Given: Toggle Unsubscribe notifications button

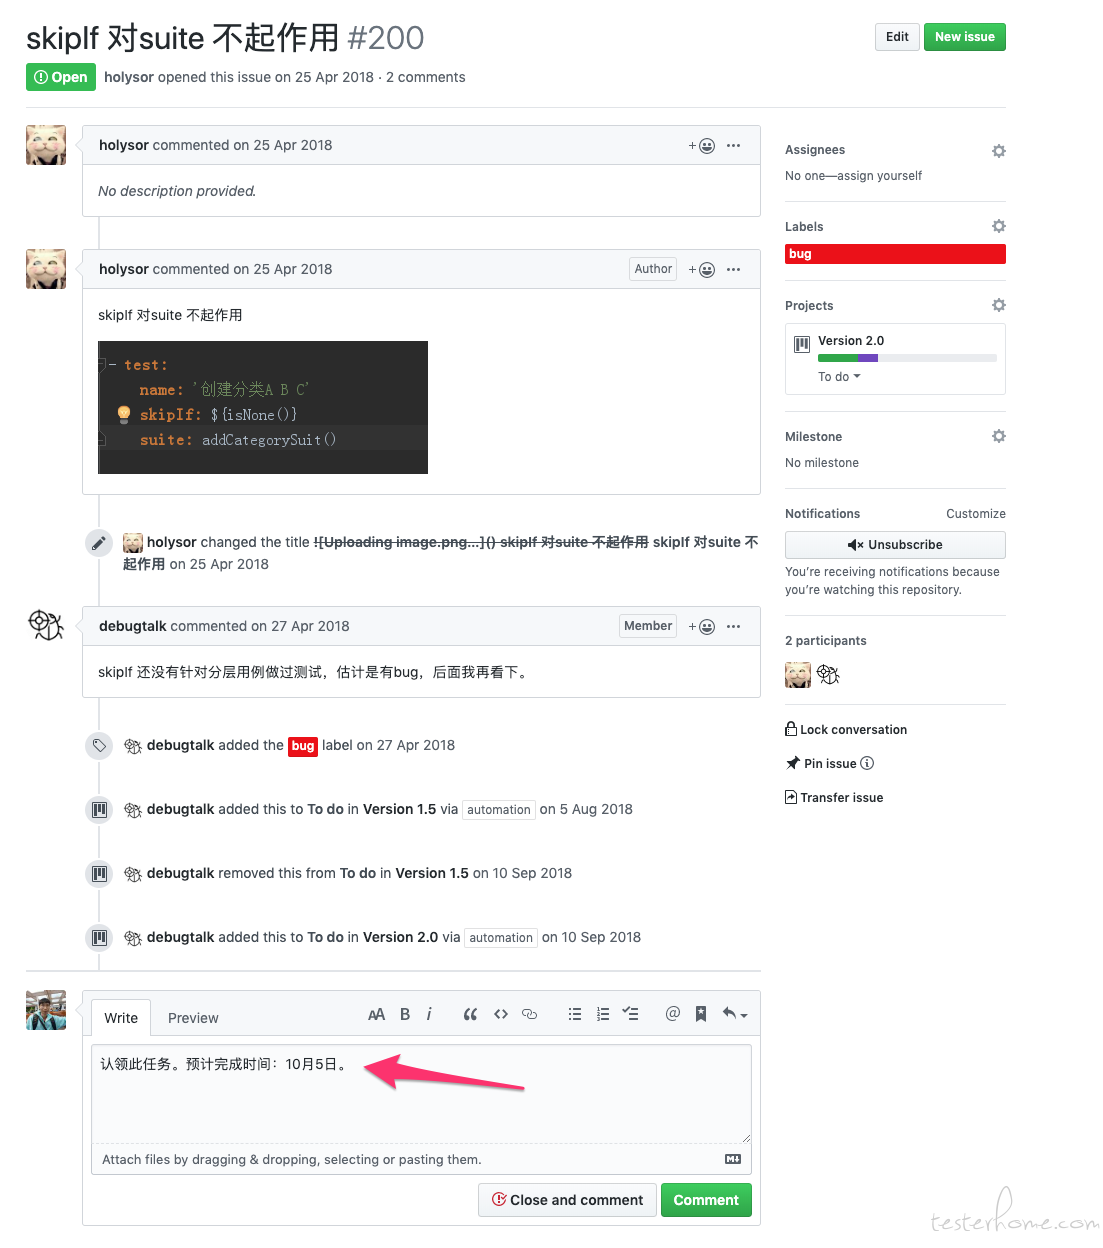Looking at the screenshot, I should [895, 545].
